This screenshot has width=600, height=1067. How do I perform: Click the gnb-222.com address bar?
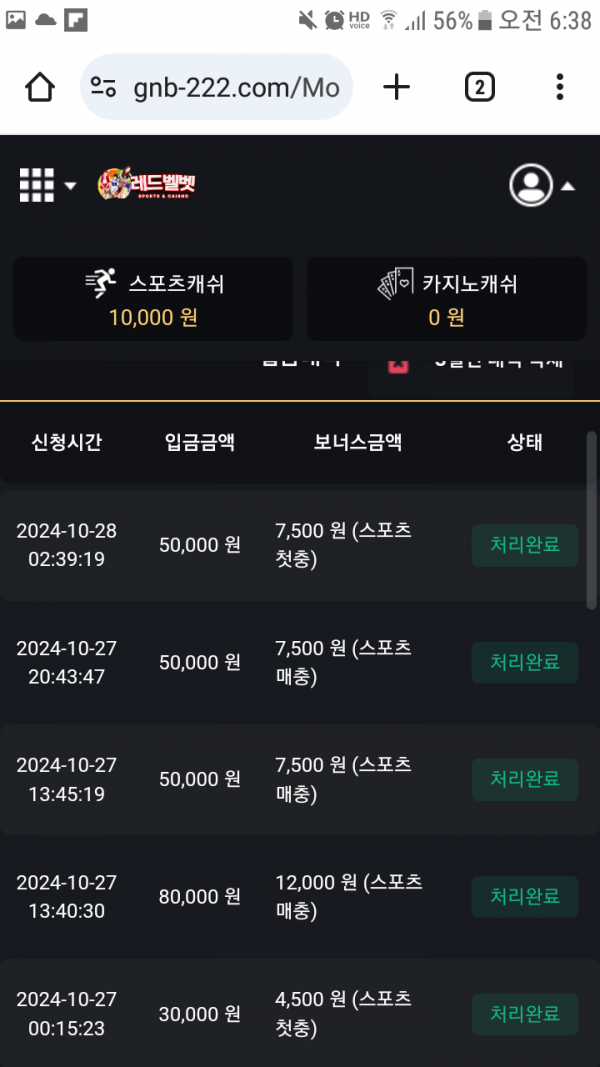click(235, 88)
